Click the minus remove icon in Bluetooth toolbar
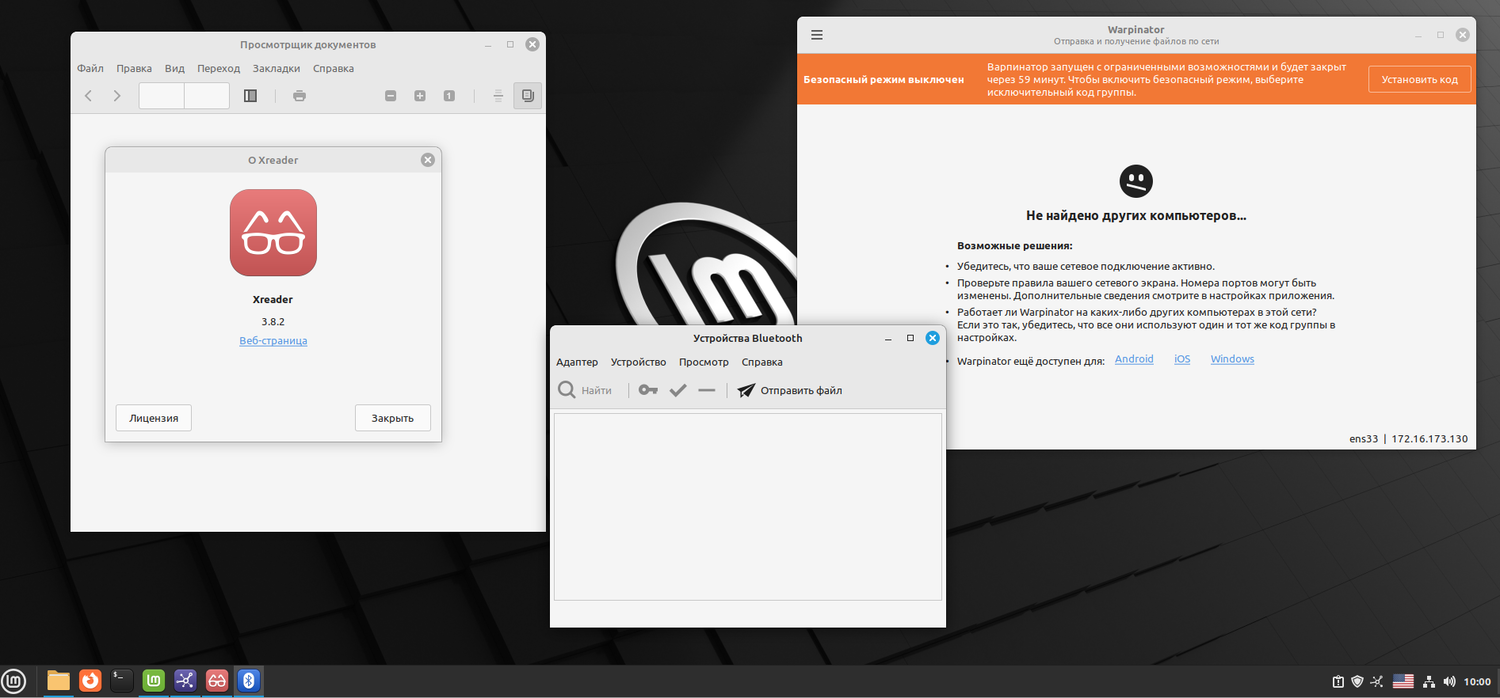Viewport: 1500px width, 698px height. click(x=707, y=390)
